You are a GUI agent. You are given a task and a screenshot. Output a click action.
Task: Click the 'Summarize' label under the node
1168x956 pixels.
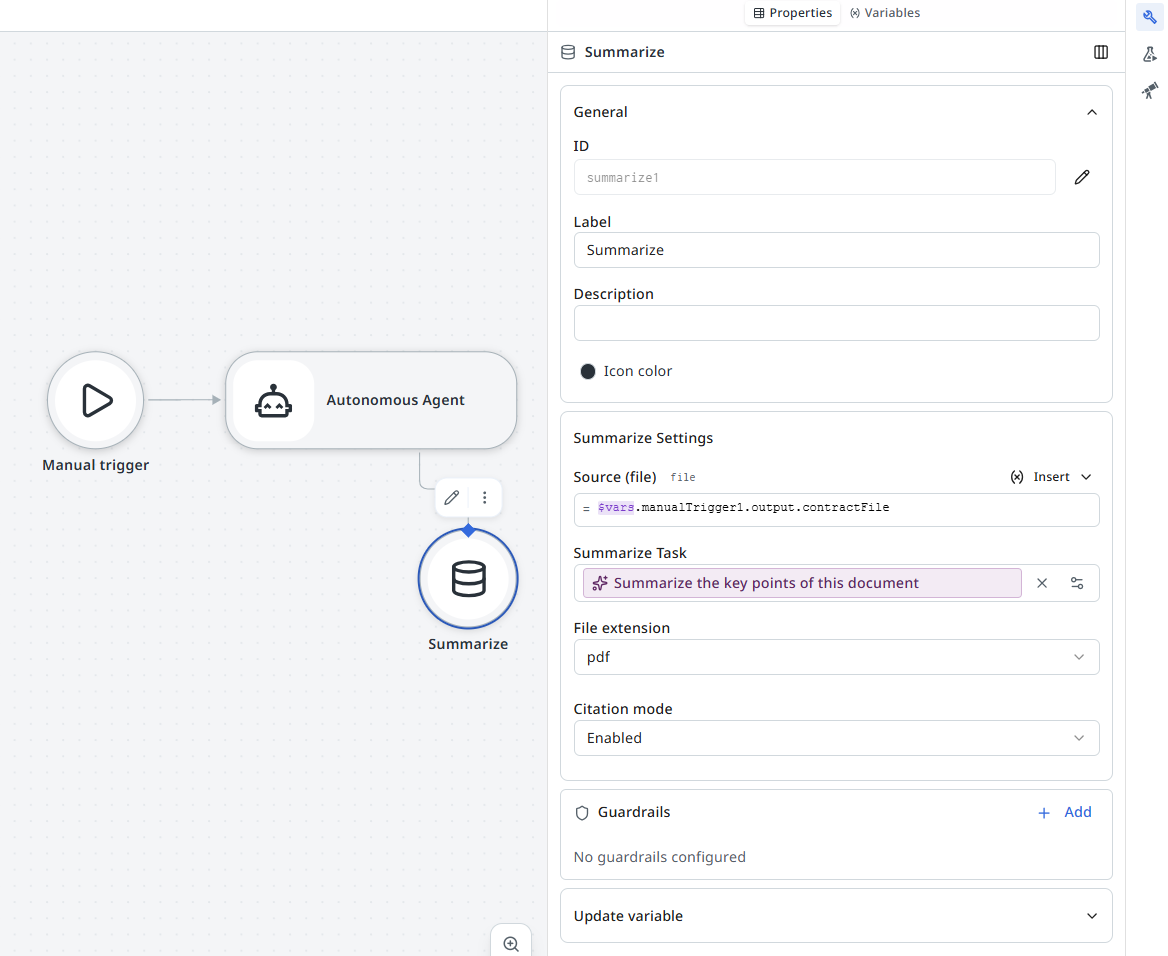click(468, 644)
